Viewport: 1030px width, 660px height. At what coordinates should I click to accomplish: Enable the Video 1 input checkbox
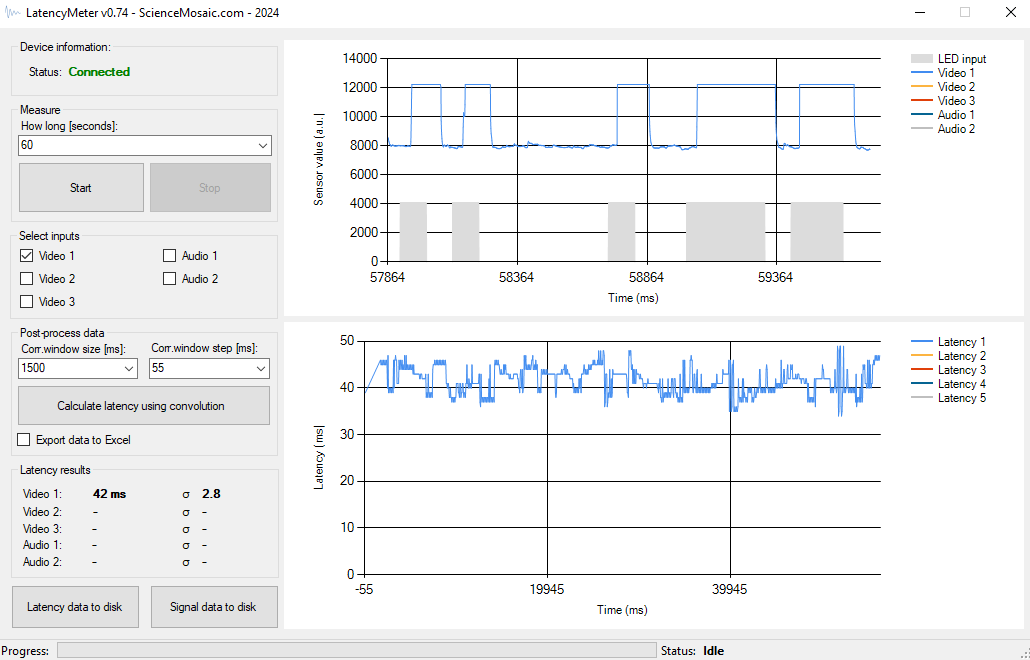(26, 255)
